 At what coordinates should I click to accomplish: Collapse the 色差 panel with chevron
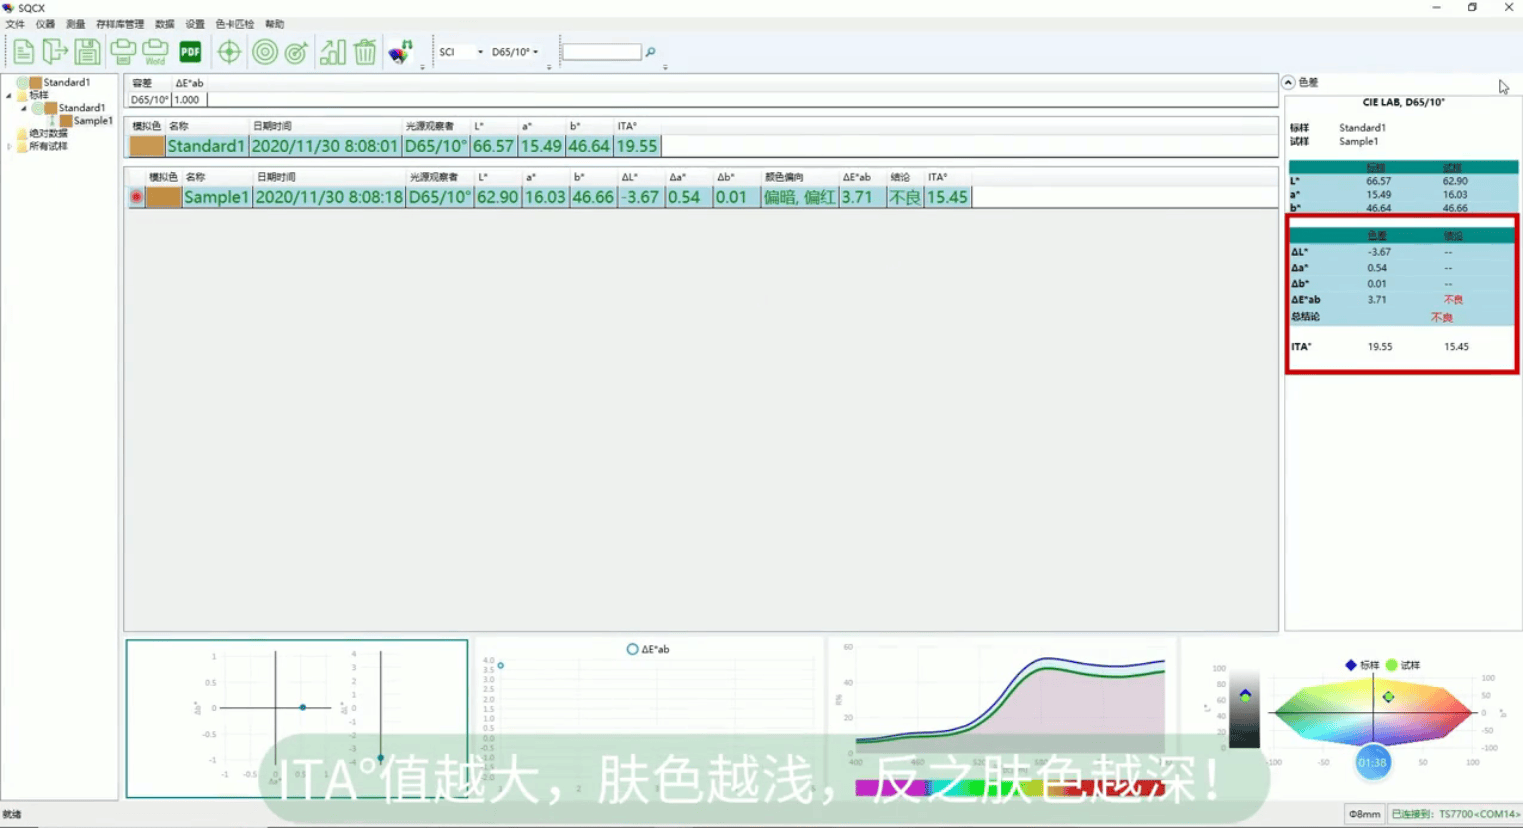tap(1289, 82)
